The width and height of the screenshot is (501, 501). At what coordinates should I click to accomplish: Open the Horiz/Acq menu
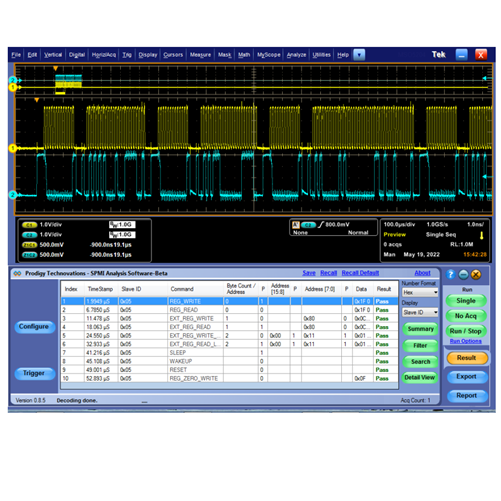tap(104, 55)
